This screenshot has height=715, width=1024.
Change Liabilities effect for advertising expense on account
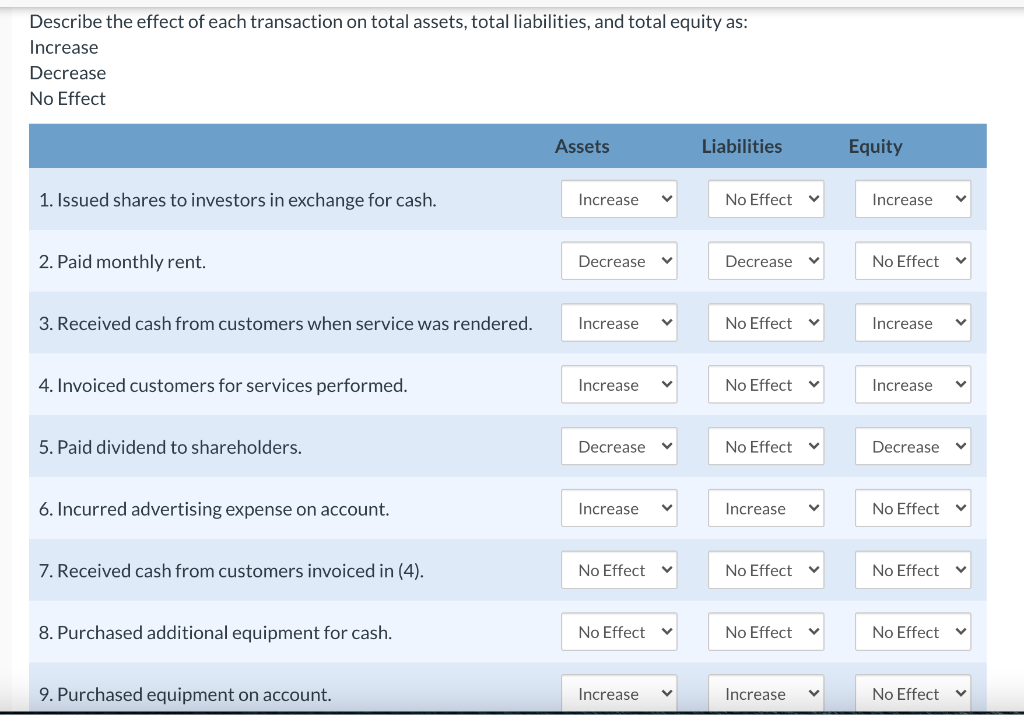[766, 508]
